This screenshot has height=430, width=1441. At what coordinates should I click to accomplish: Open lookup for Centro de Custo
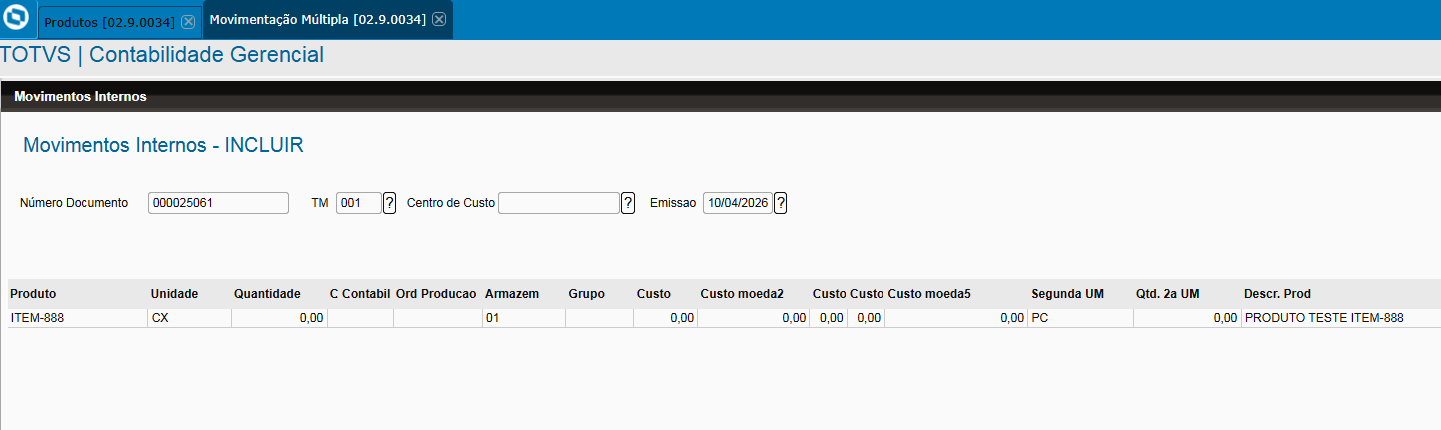pyautogui.click(x=628, y=203)
